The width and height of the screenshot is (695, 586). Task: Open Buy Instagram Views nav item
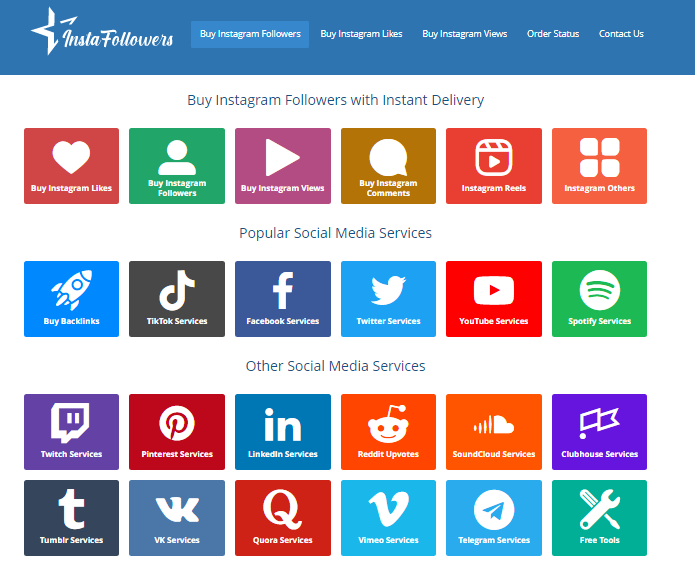click(465, 34)
